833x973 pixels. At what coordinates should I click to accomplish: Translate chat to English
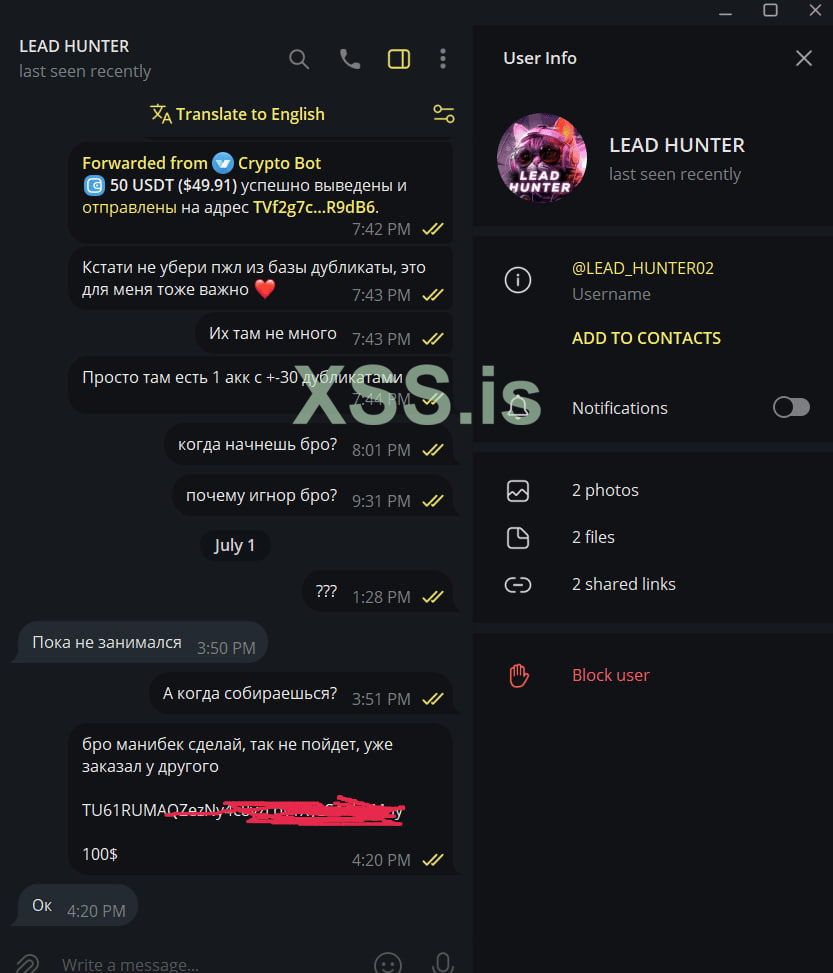pyautogui.click(x=238, y=114)
